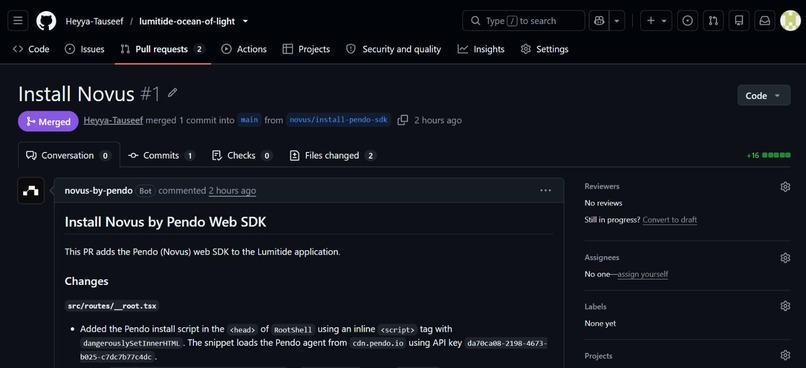Open the Pull requests tab

pyautogui.click(x=162, y=49)
